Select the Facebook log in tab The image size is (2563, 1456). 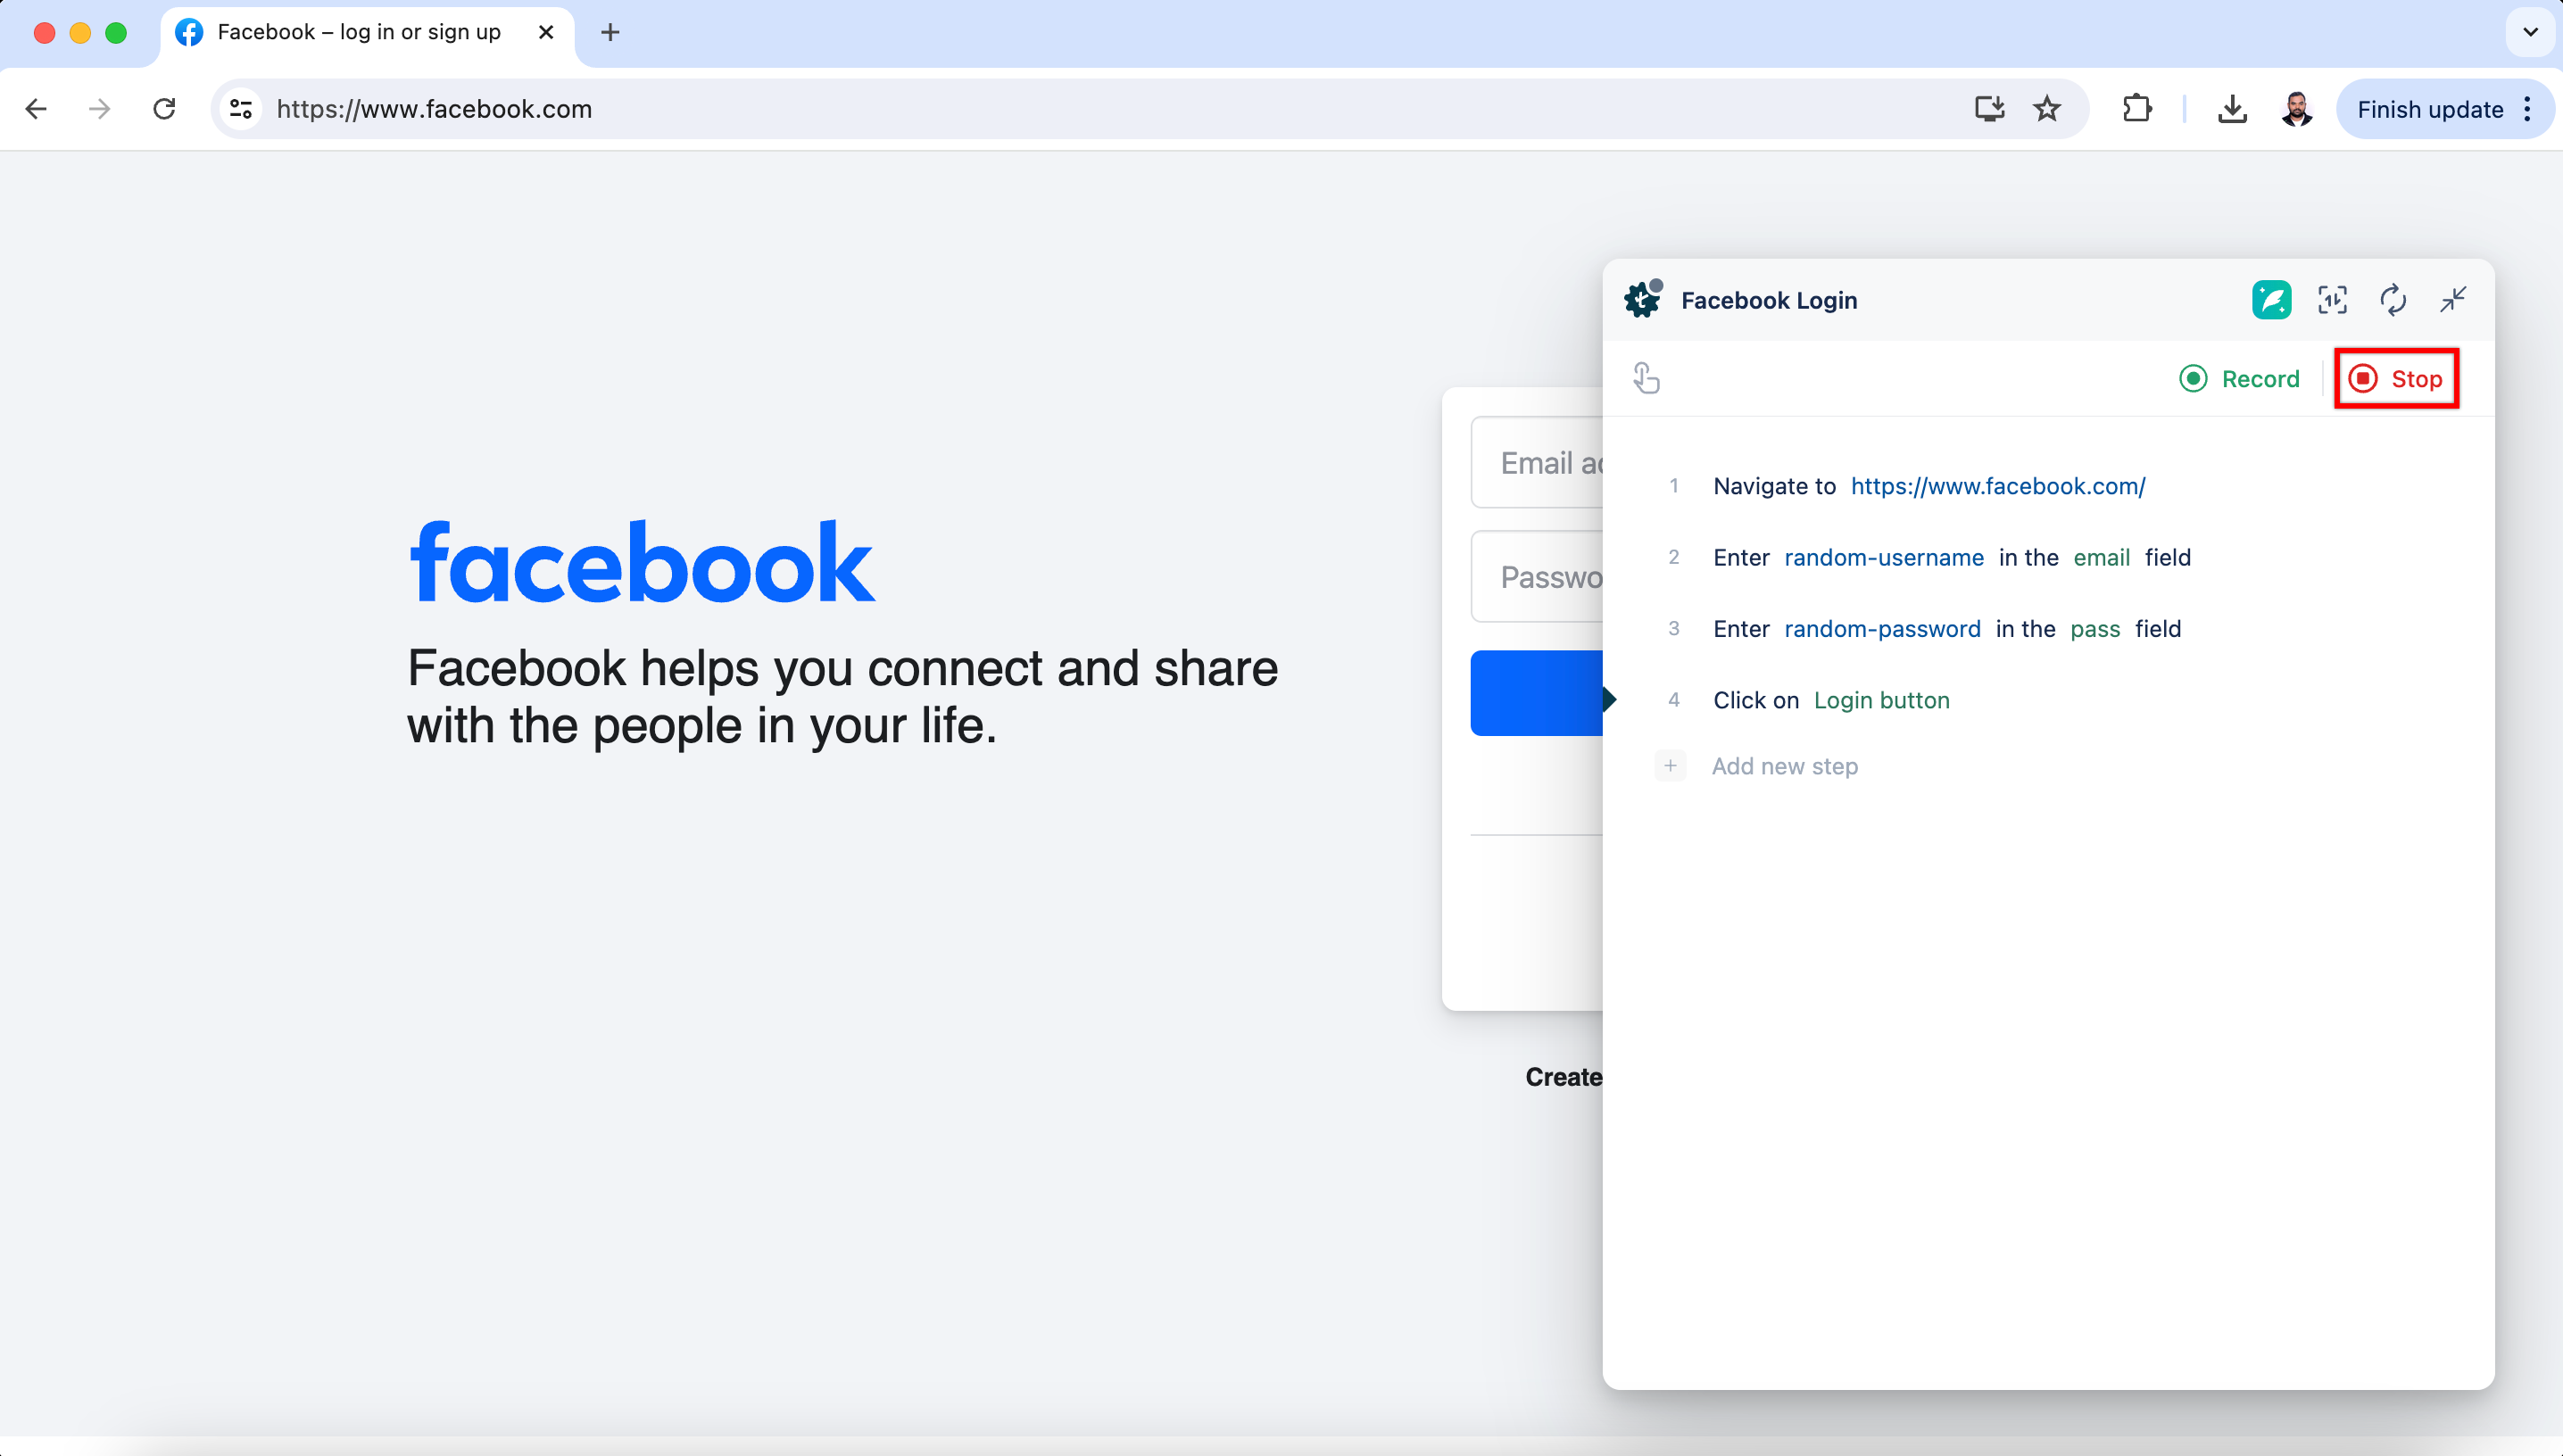358,32
